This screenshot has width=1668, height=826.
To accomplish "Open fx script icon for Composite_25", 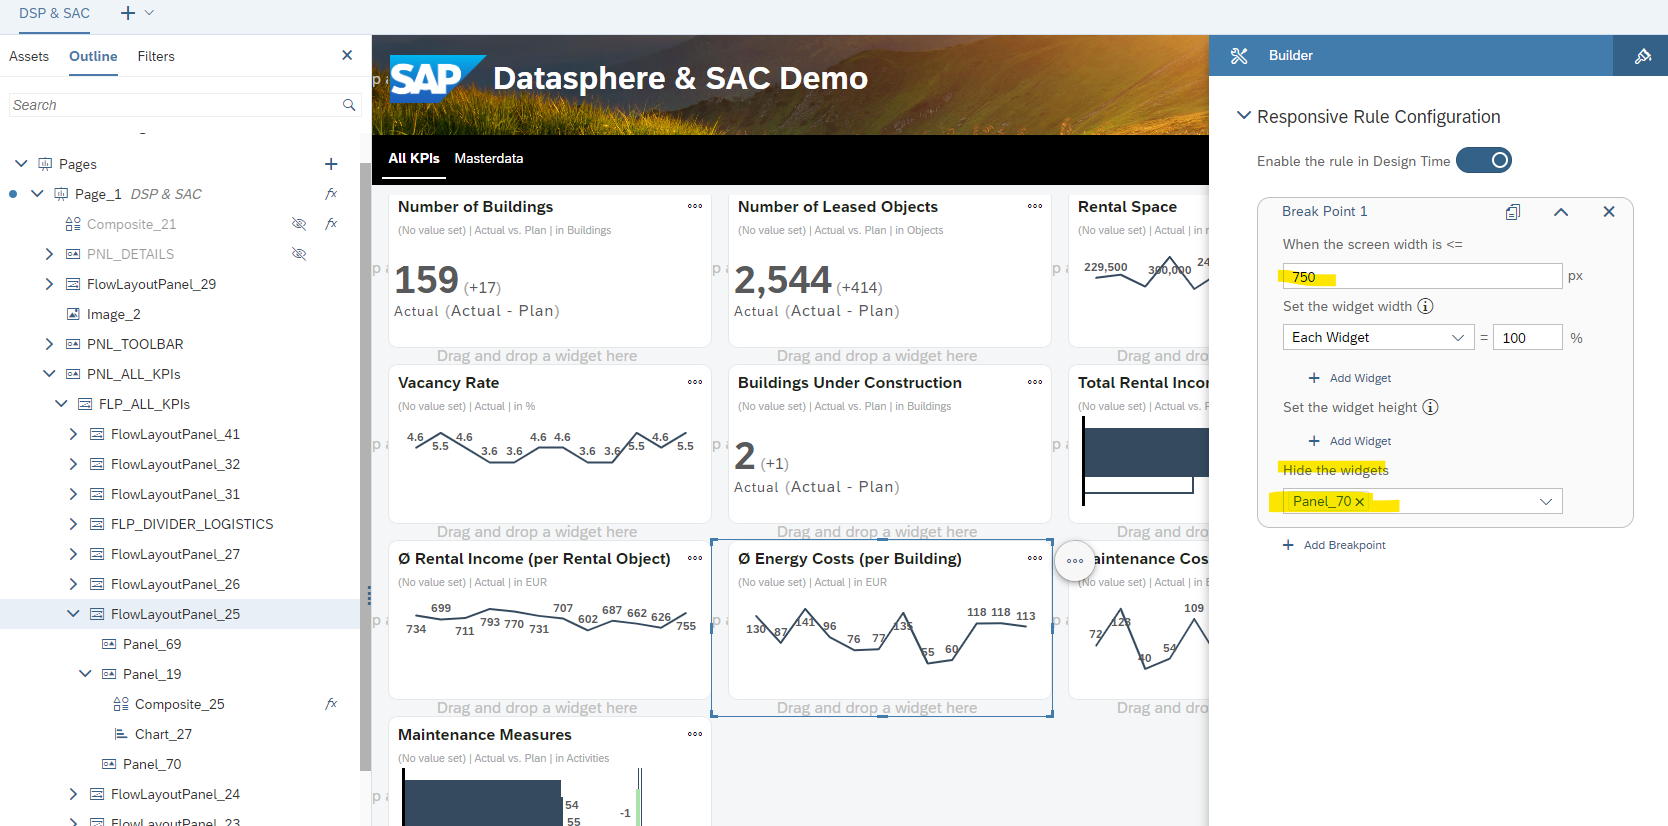I will 331,704.
